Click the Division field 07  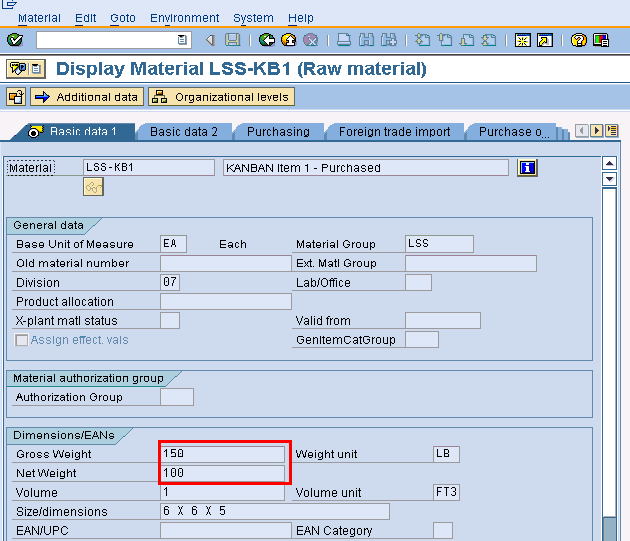point(170,282)
